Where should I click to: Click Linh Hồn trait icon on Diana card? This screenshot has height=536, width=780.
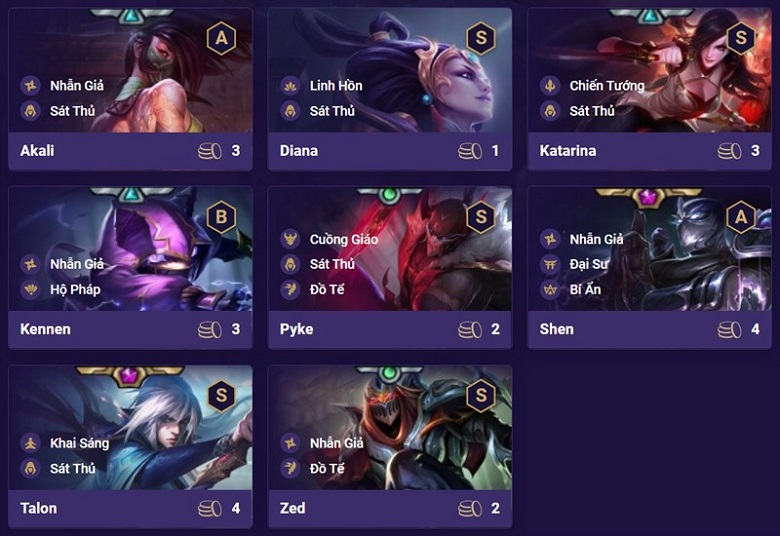[290, 86]
